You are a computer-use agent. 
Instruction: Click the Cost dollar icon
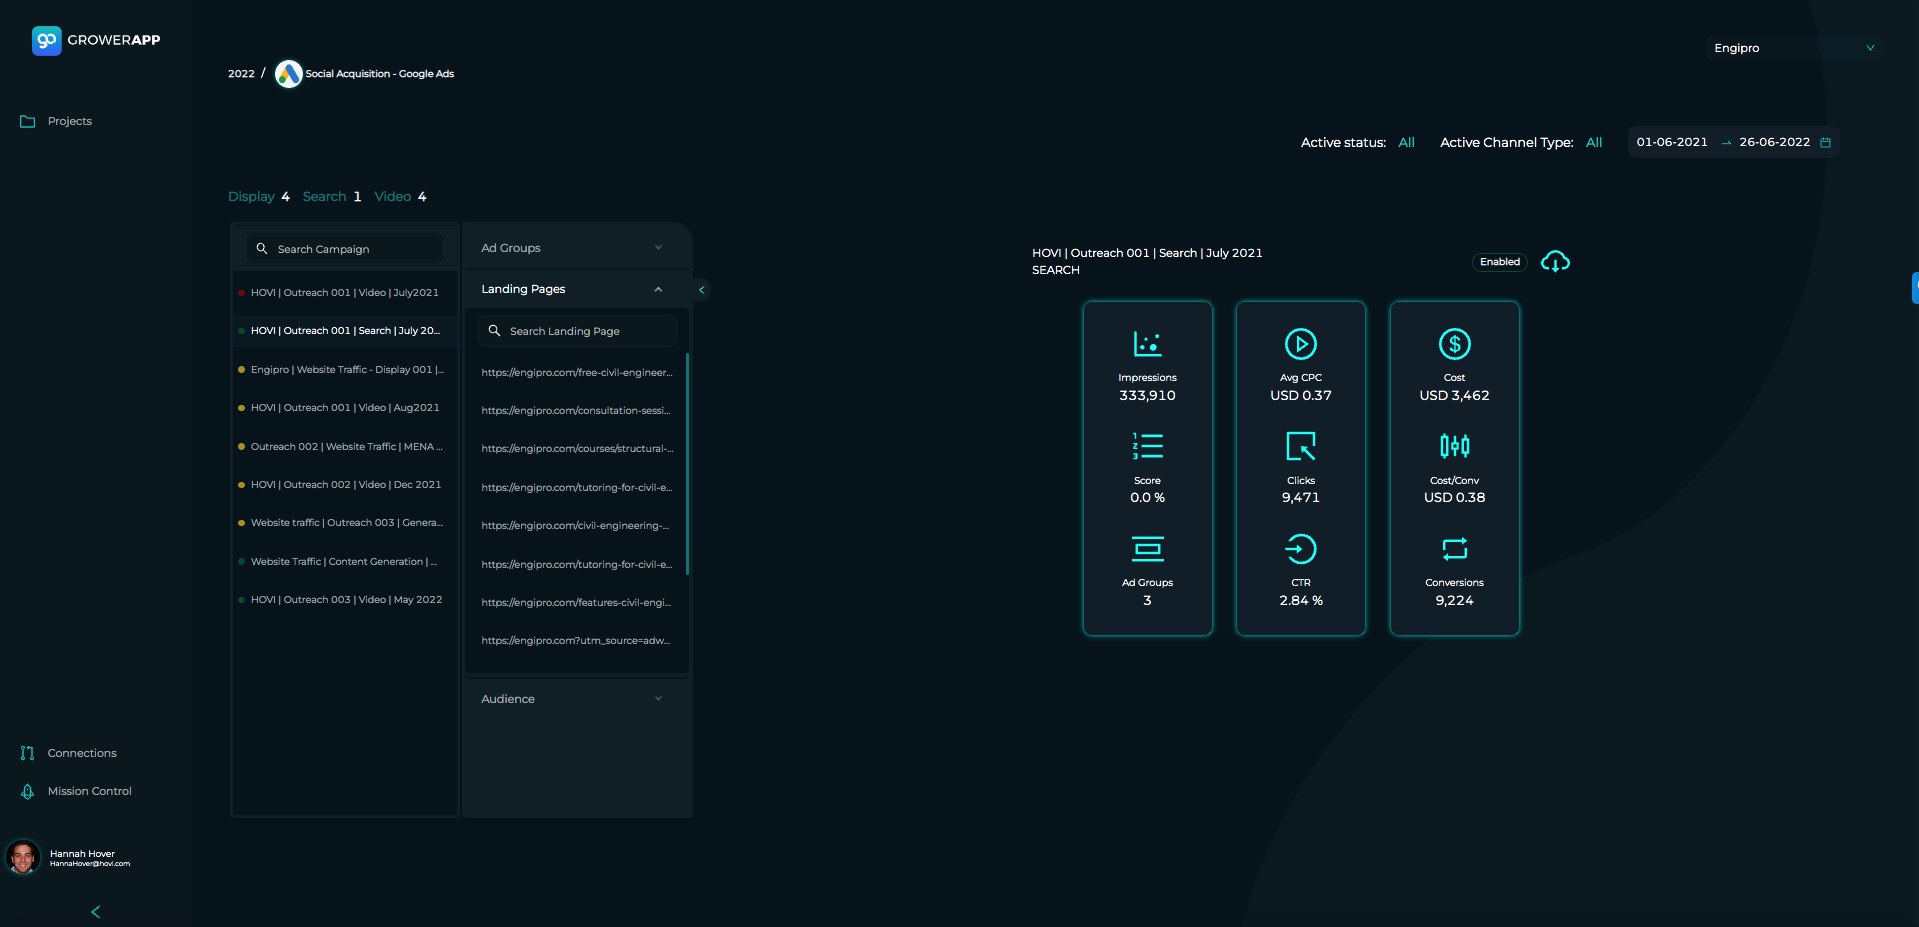[x=1454, y=344]
